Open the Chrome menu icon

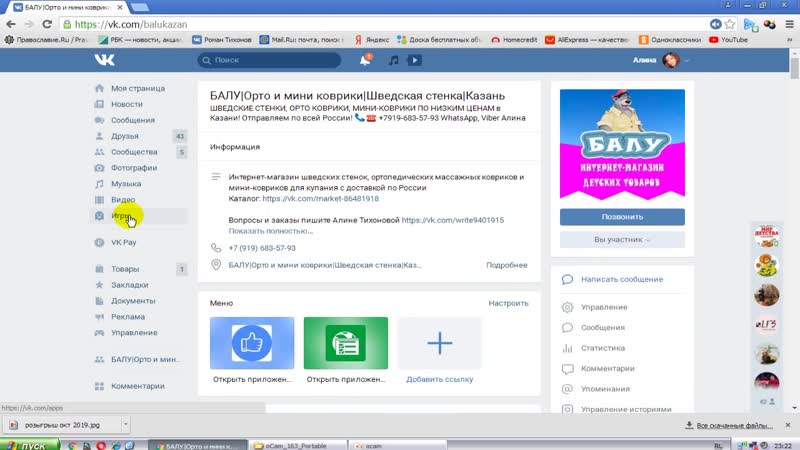pos(789,24)
